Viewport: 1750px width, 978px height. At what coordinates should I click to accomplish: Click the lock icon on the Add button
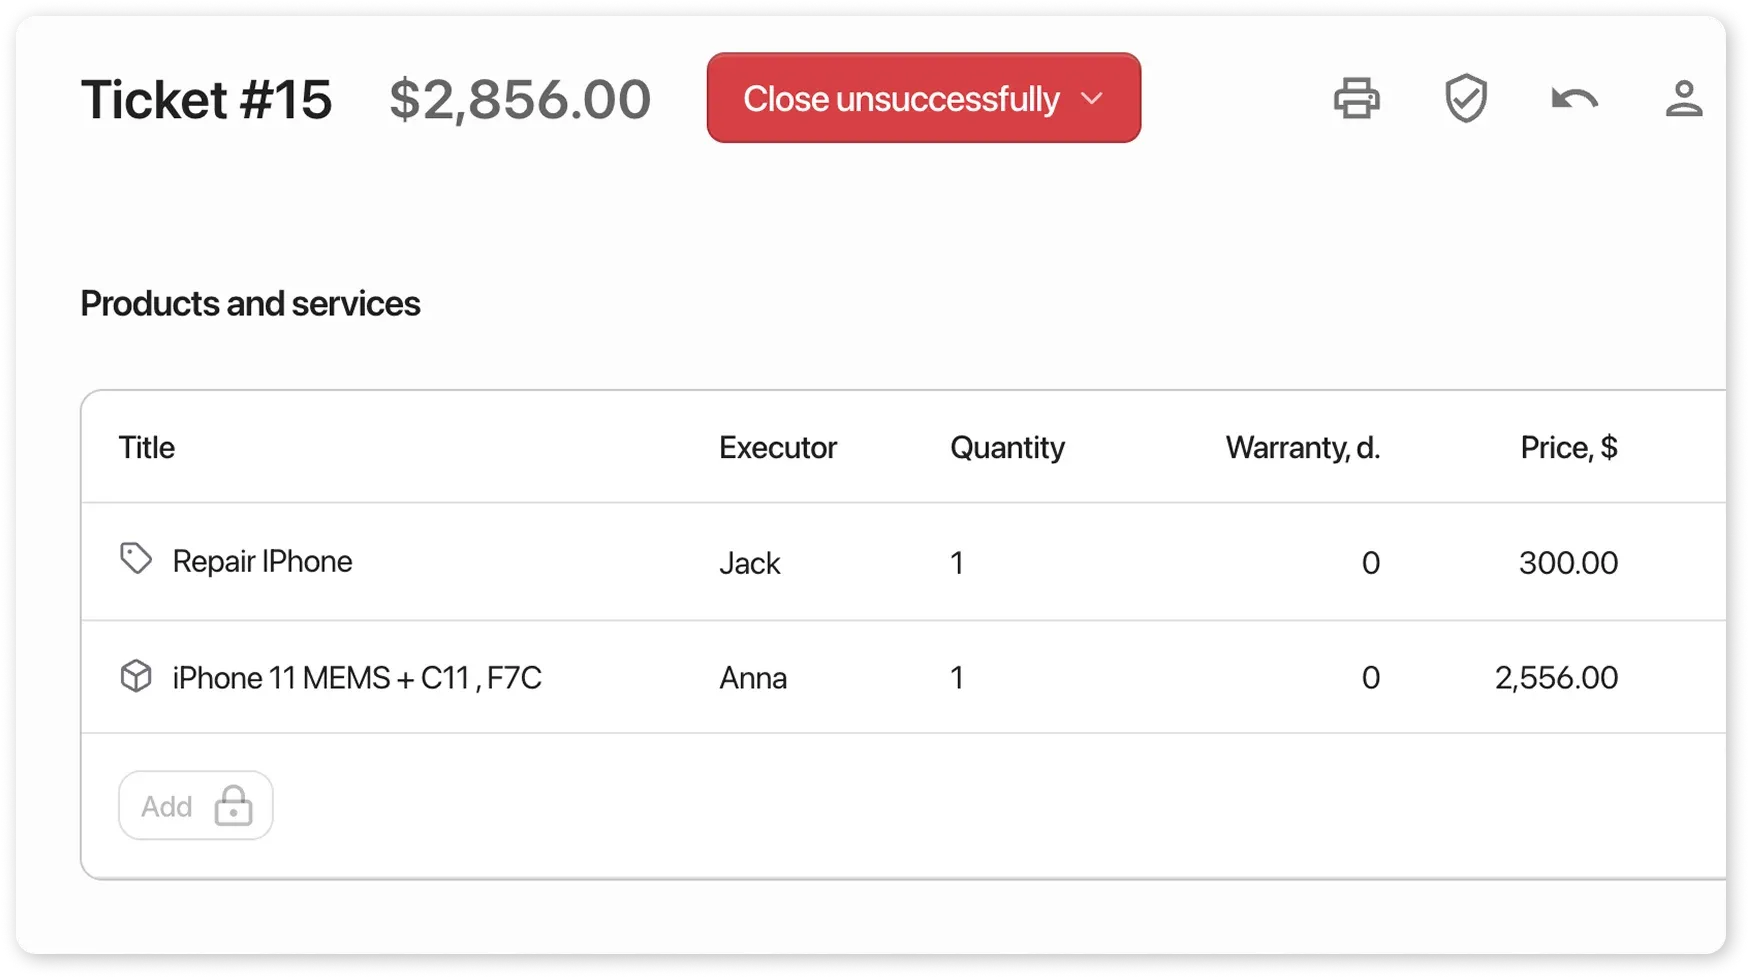tap(233, 805)
